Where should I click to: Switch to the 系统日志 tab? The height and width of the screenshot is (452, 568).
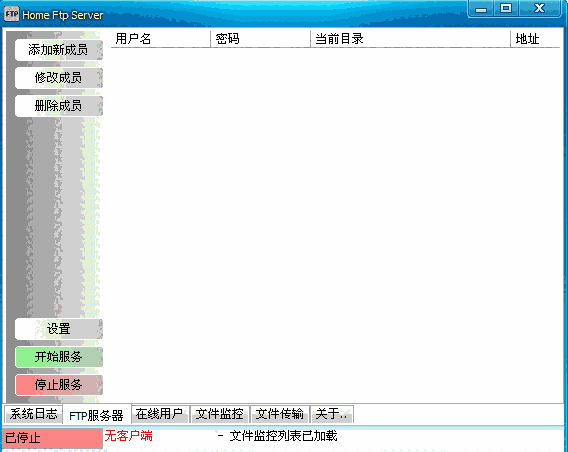[x=33, y=414]
